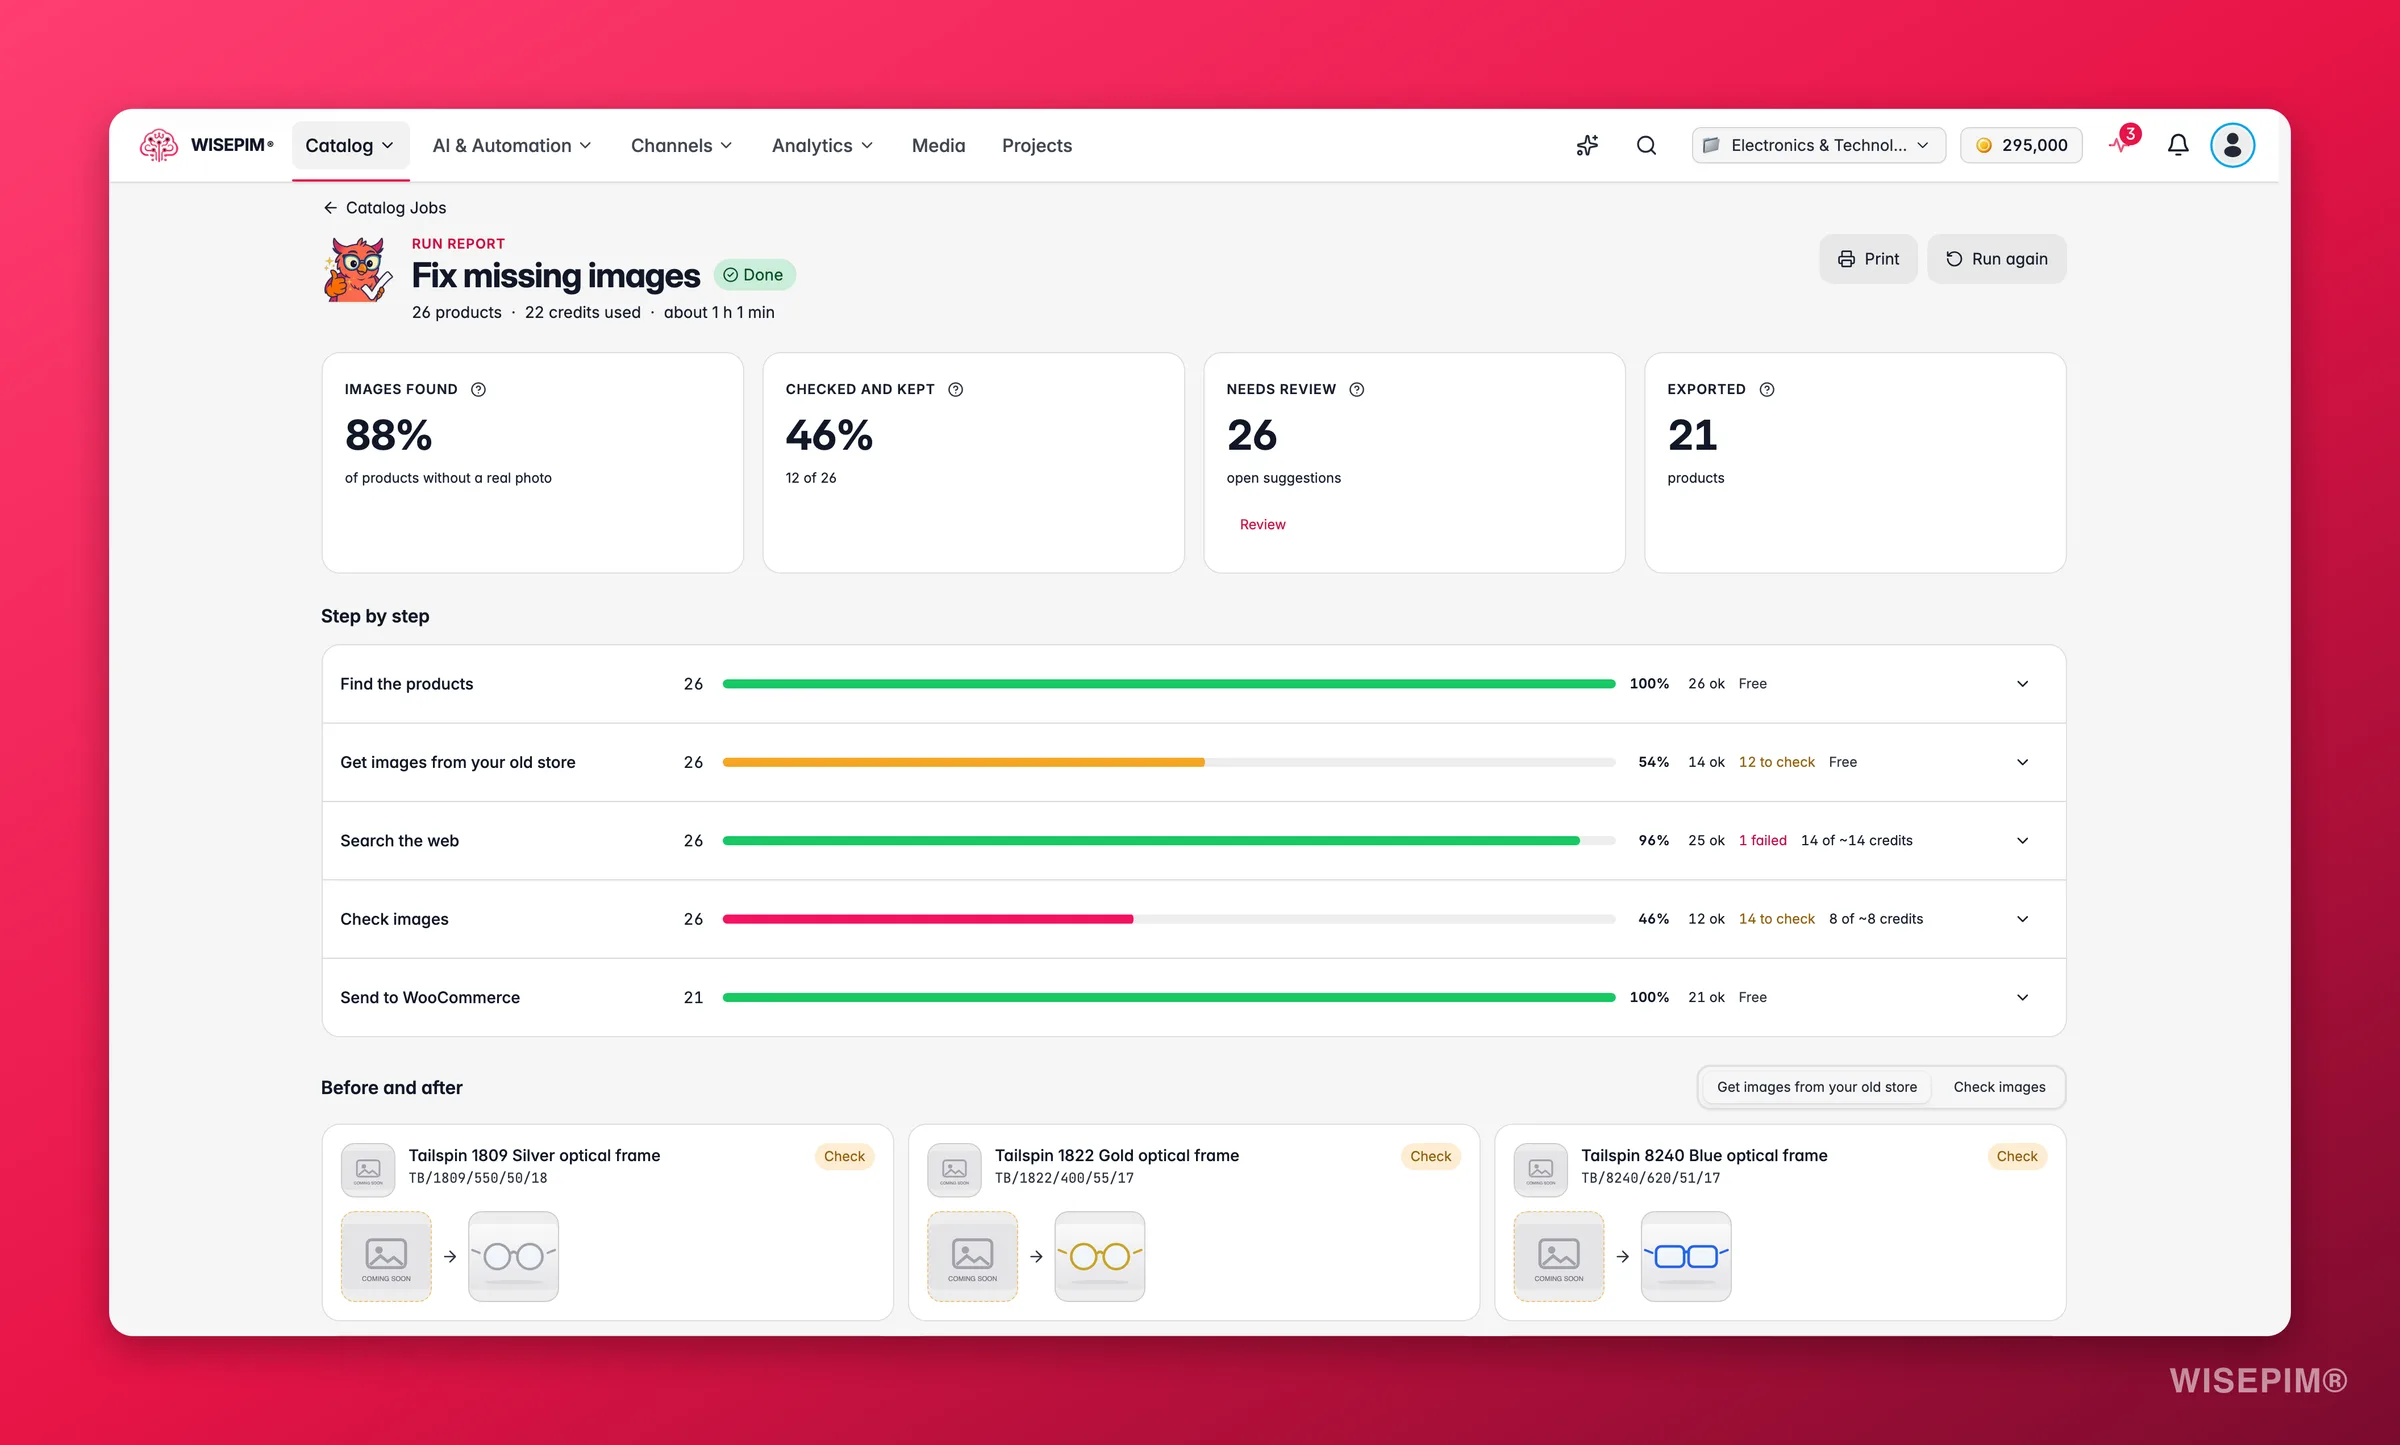Expand the Search the web step
This screenshot has height=1445, width=2400.
(2022, 841)
